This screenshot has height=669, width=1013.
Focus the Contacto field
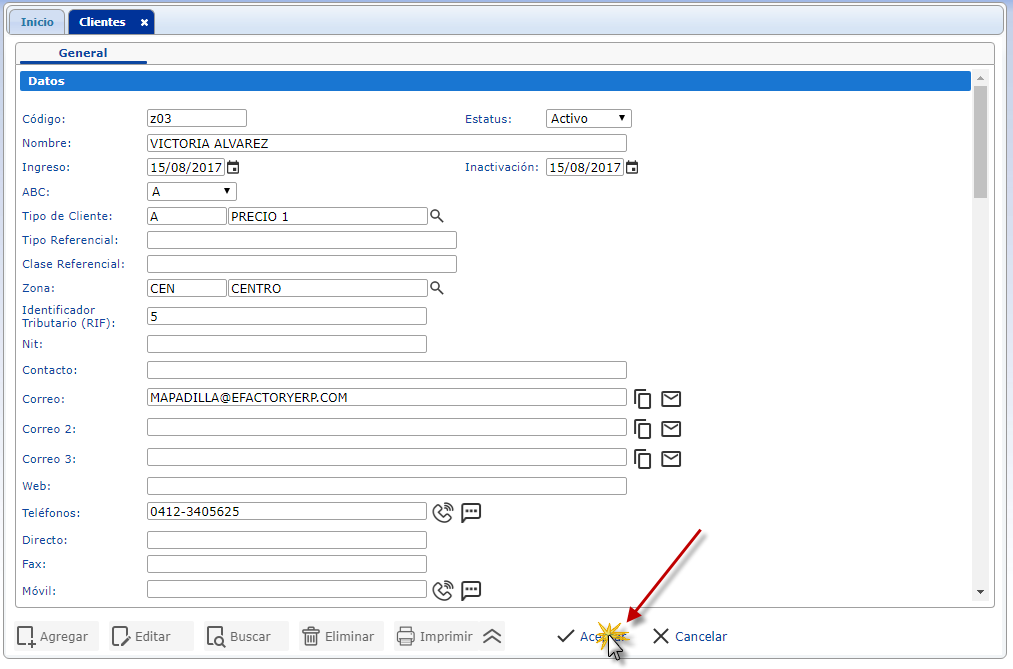tap(386, 370)
